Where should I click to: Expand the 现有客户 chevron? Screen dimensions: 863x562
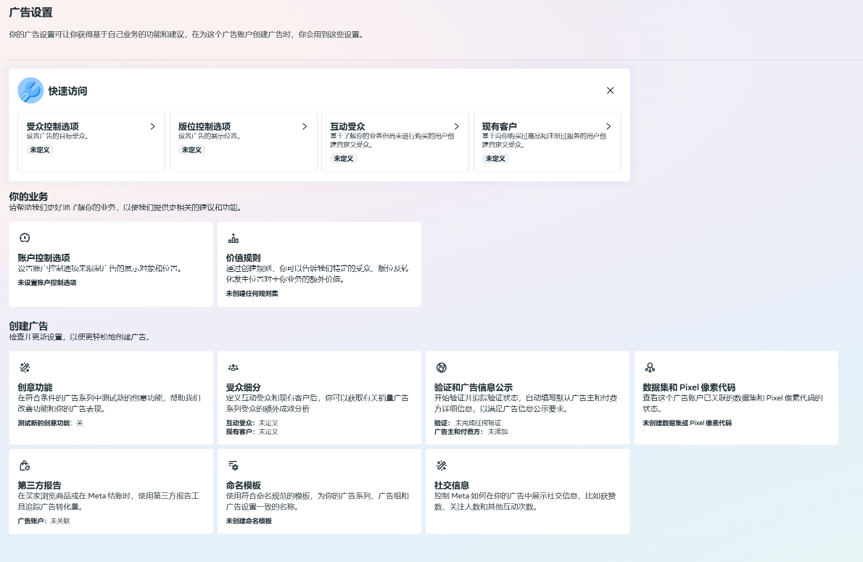[x=608, y=127]
